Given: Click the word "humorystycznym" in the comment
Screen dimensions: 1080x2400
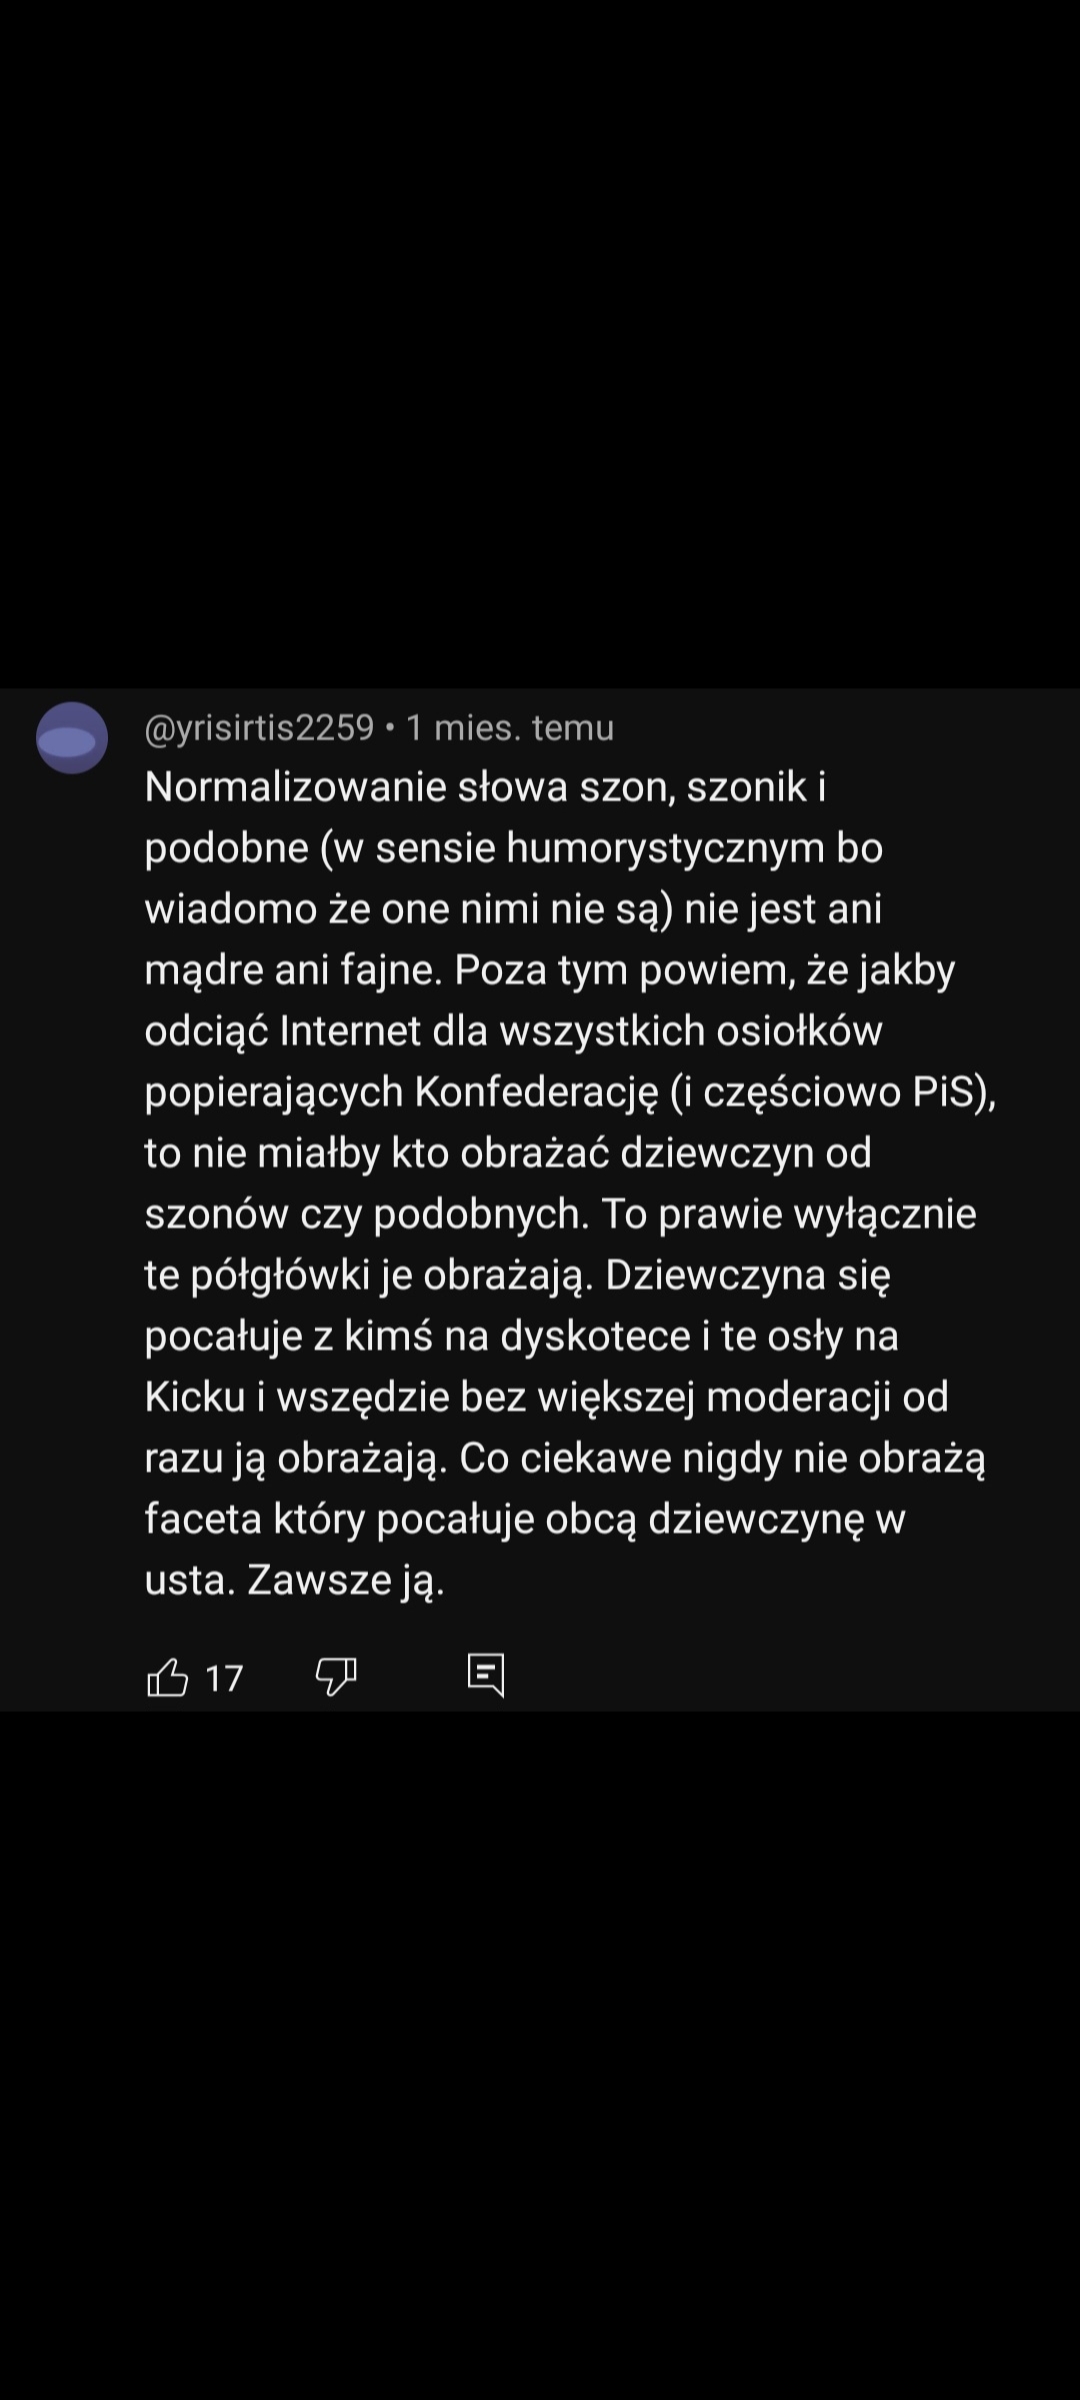Looking at the screenshot, I should [668, 849].
